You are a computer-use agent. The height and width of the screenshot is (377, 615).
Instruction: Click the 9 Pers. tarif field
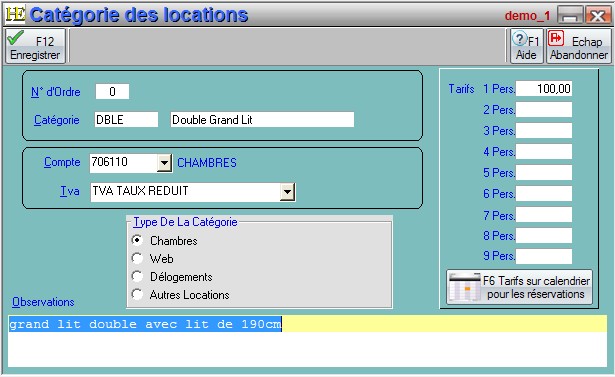544,256
